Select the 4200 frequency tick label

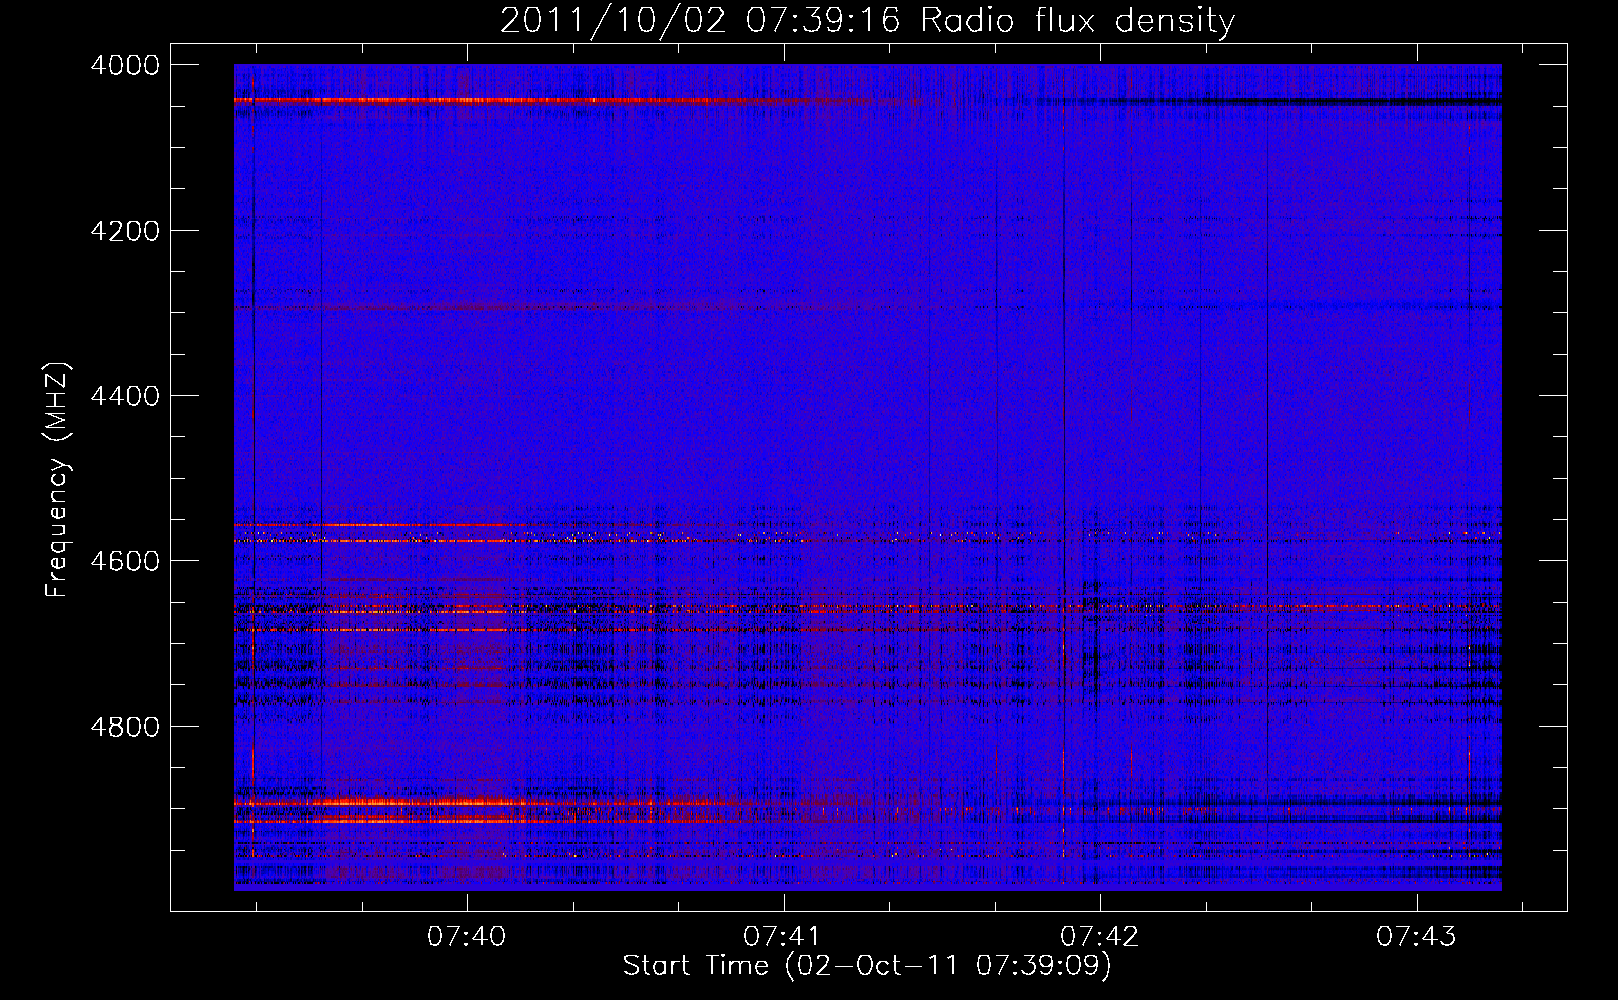pyautogui.click(x=125, y=231)
